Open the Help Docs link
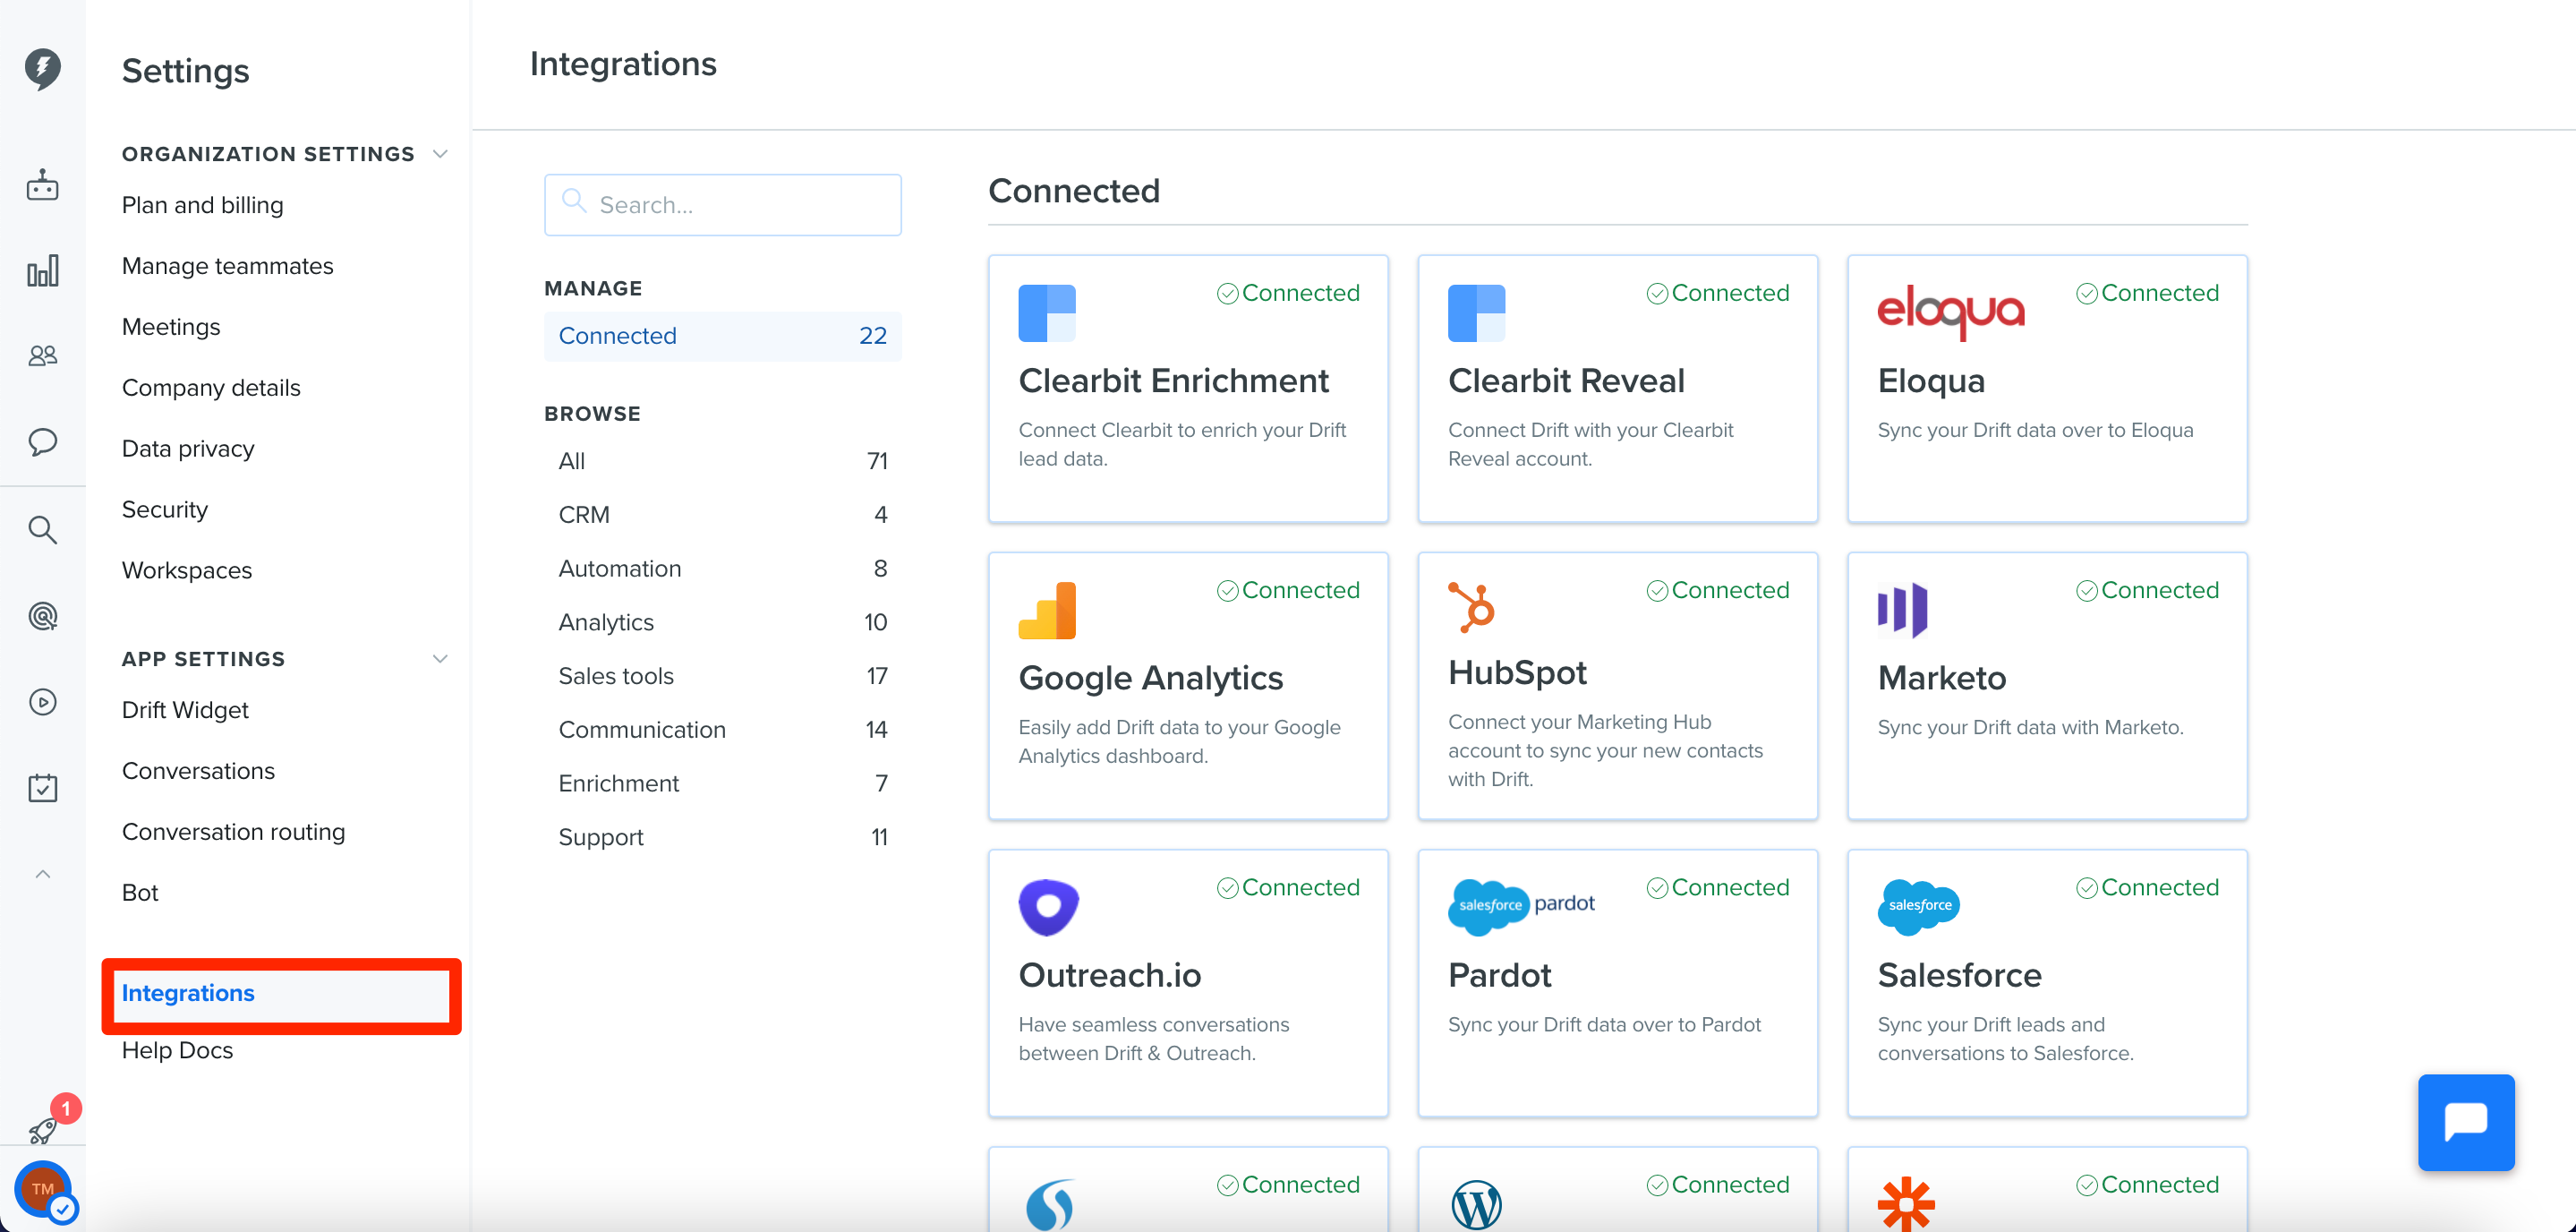 [x=177, y=1050]
